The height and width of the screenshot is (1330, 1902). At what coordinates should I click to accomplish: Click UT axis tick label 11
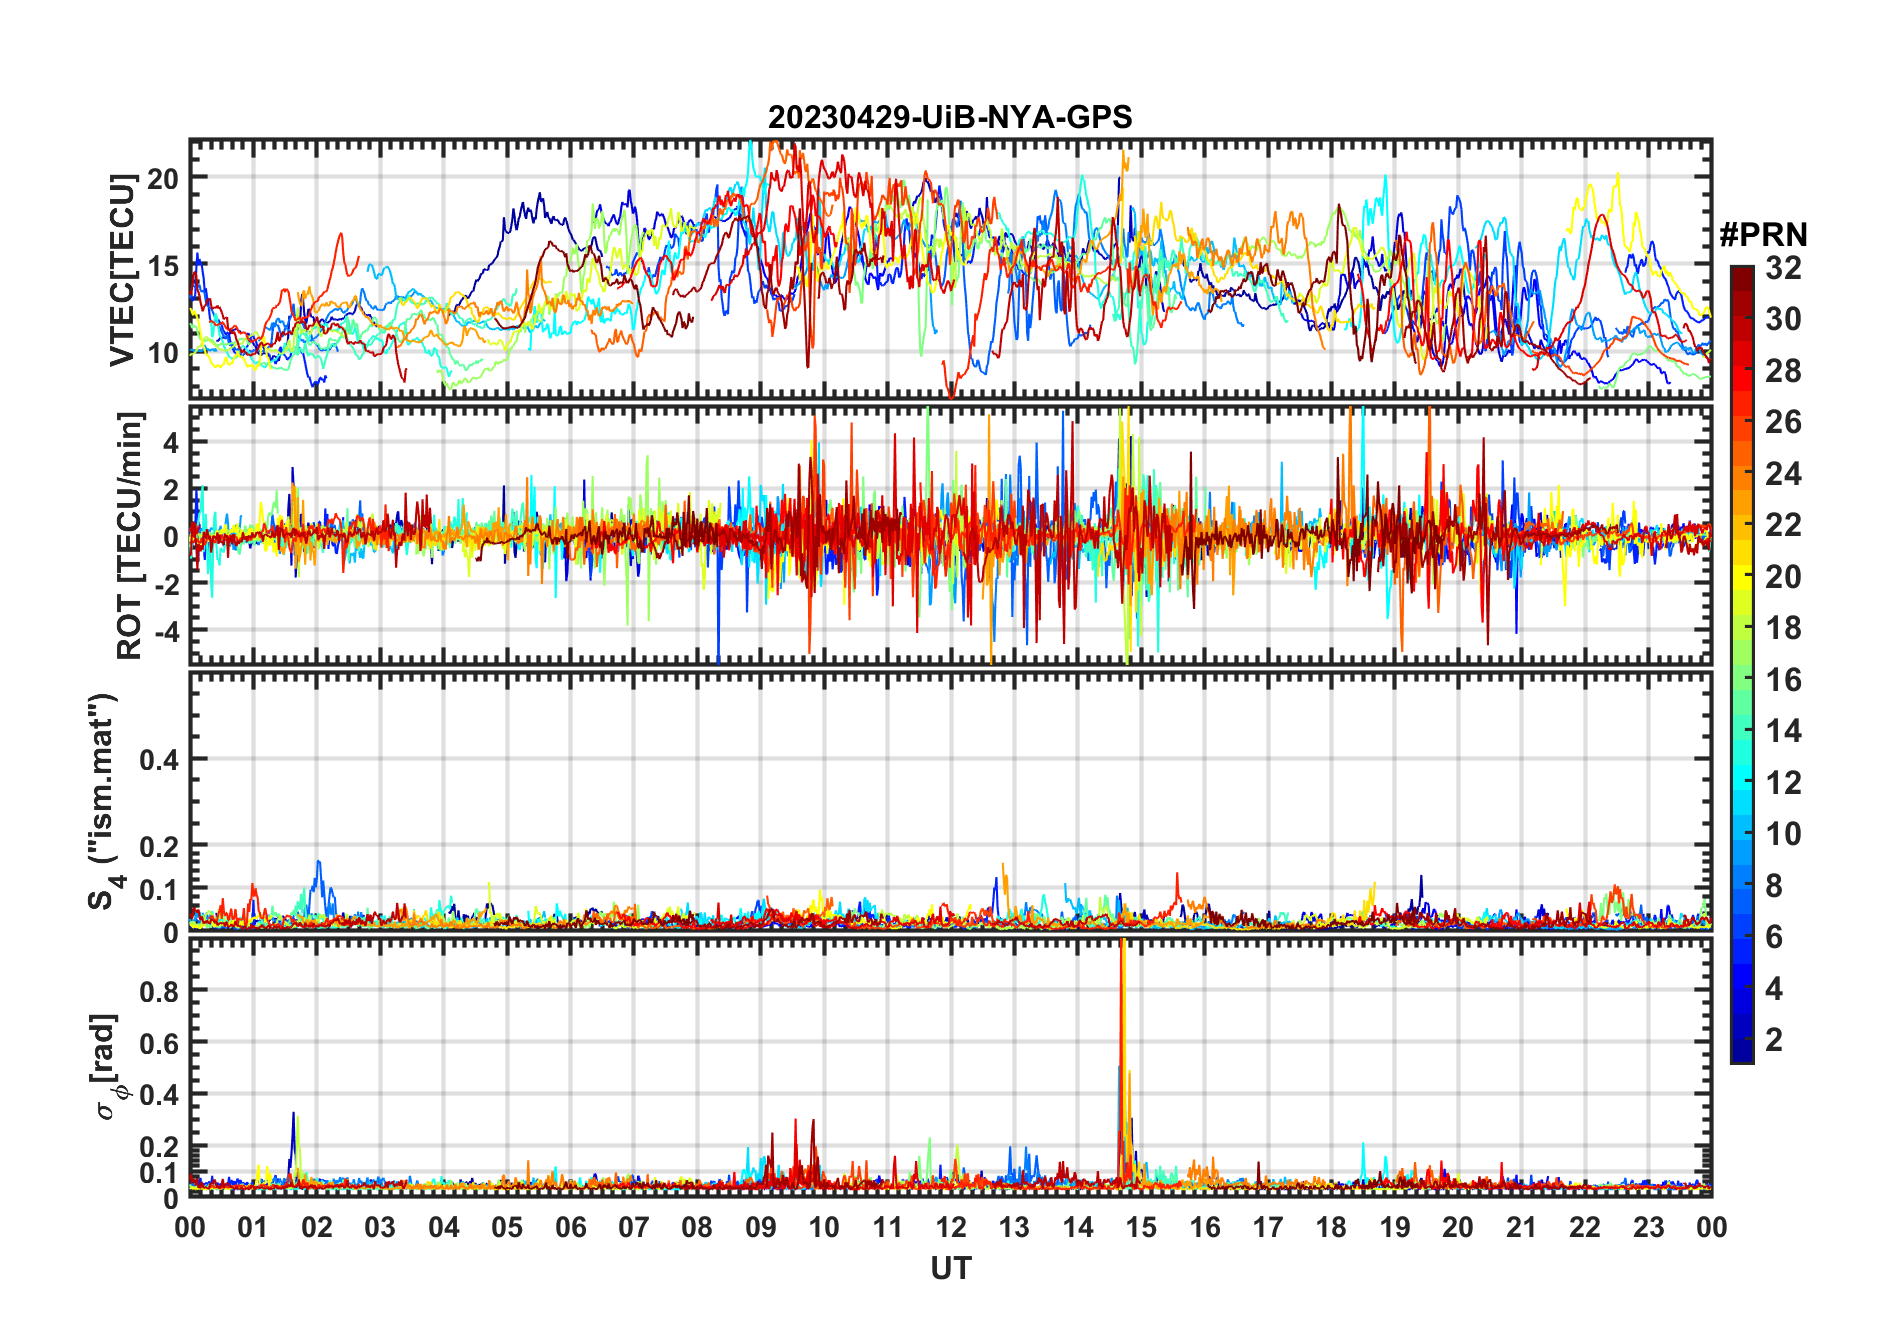pos(888,1227)
